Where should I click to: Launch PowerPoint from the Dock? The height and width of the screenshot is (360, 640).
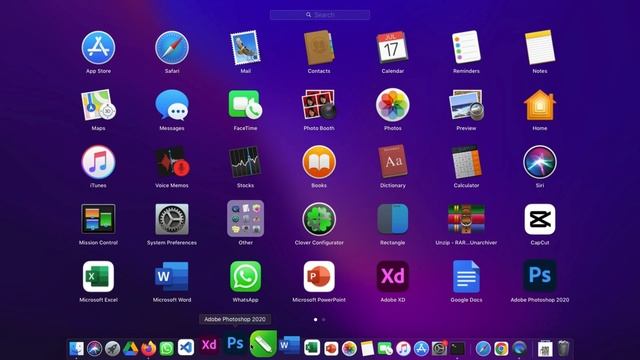pyautogui.click(x=331, y=349)
